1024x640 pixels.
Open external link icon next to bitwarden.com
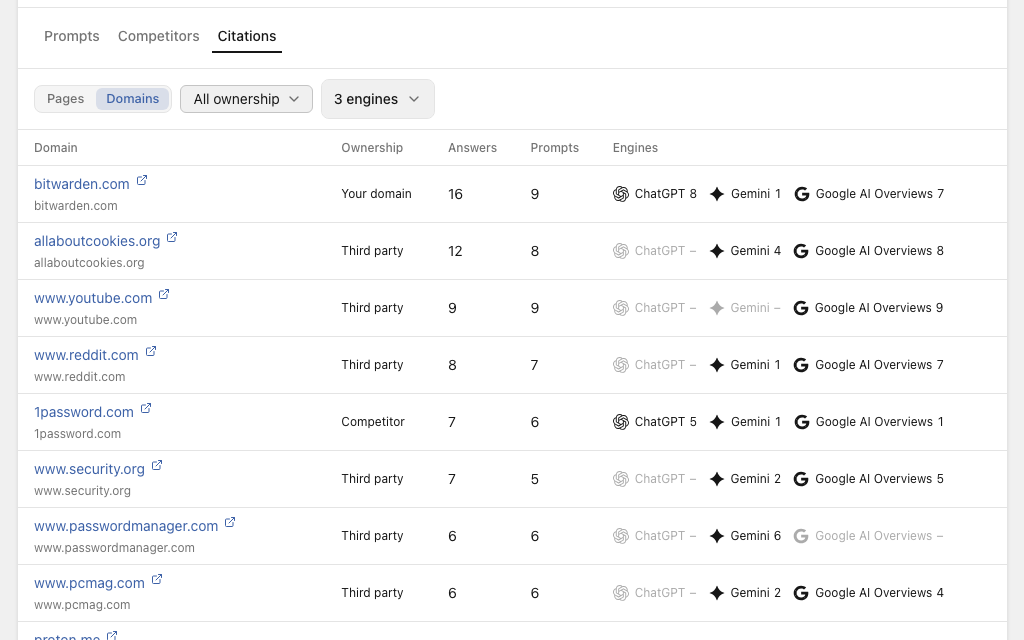[x=142, y=181]
